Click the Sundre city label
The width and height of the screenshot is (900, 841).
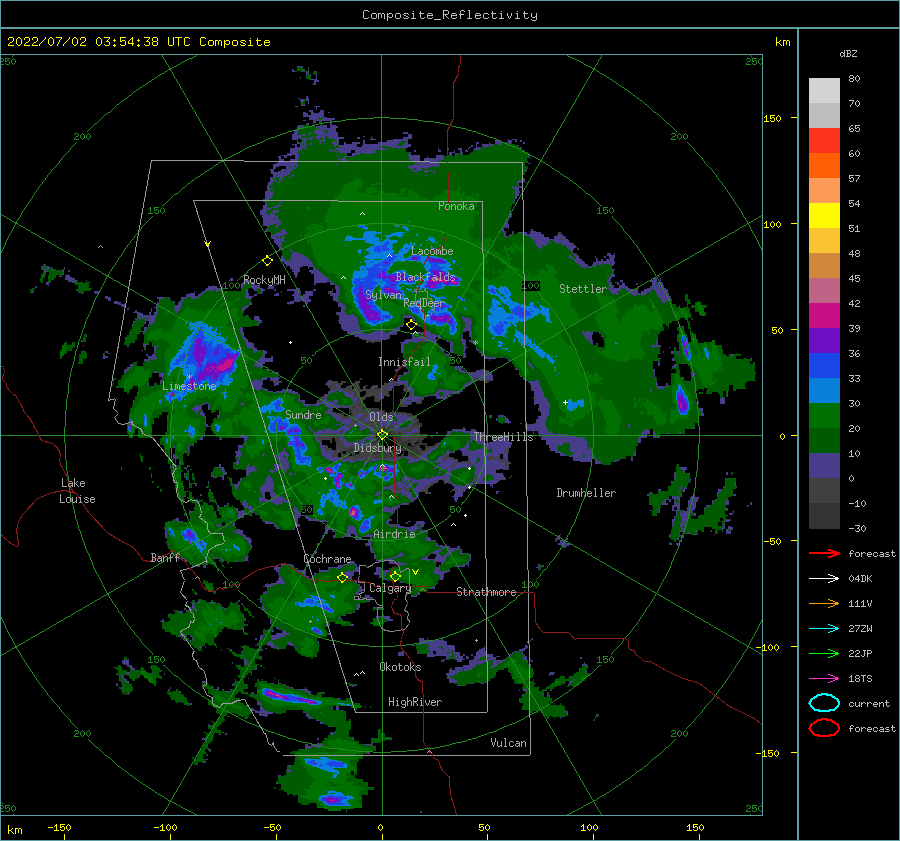[303, 415]
